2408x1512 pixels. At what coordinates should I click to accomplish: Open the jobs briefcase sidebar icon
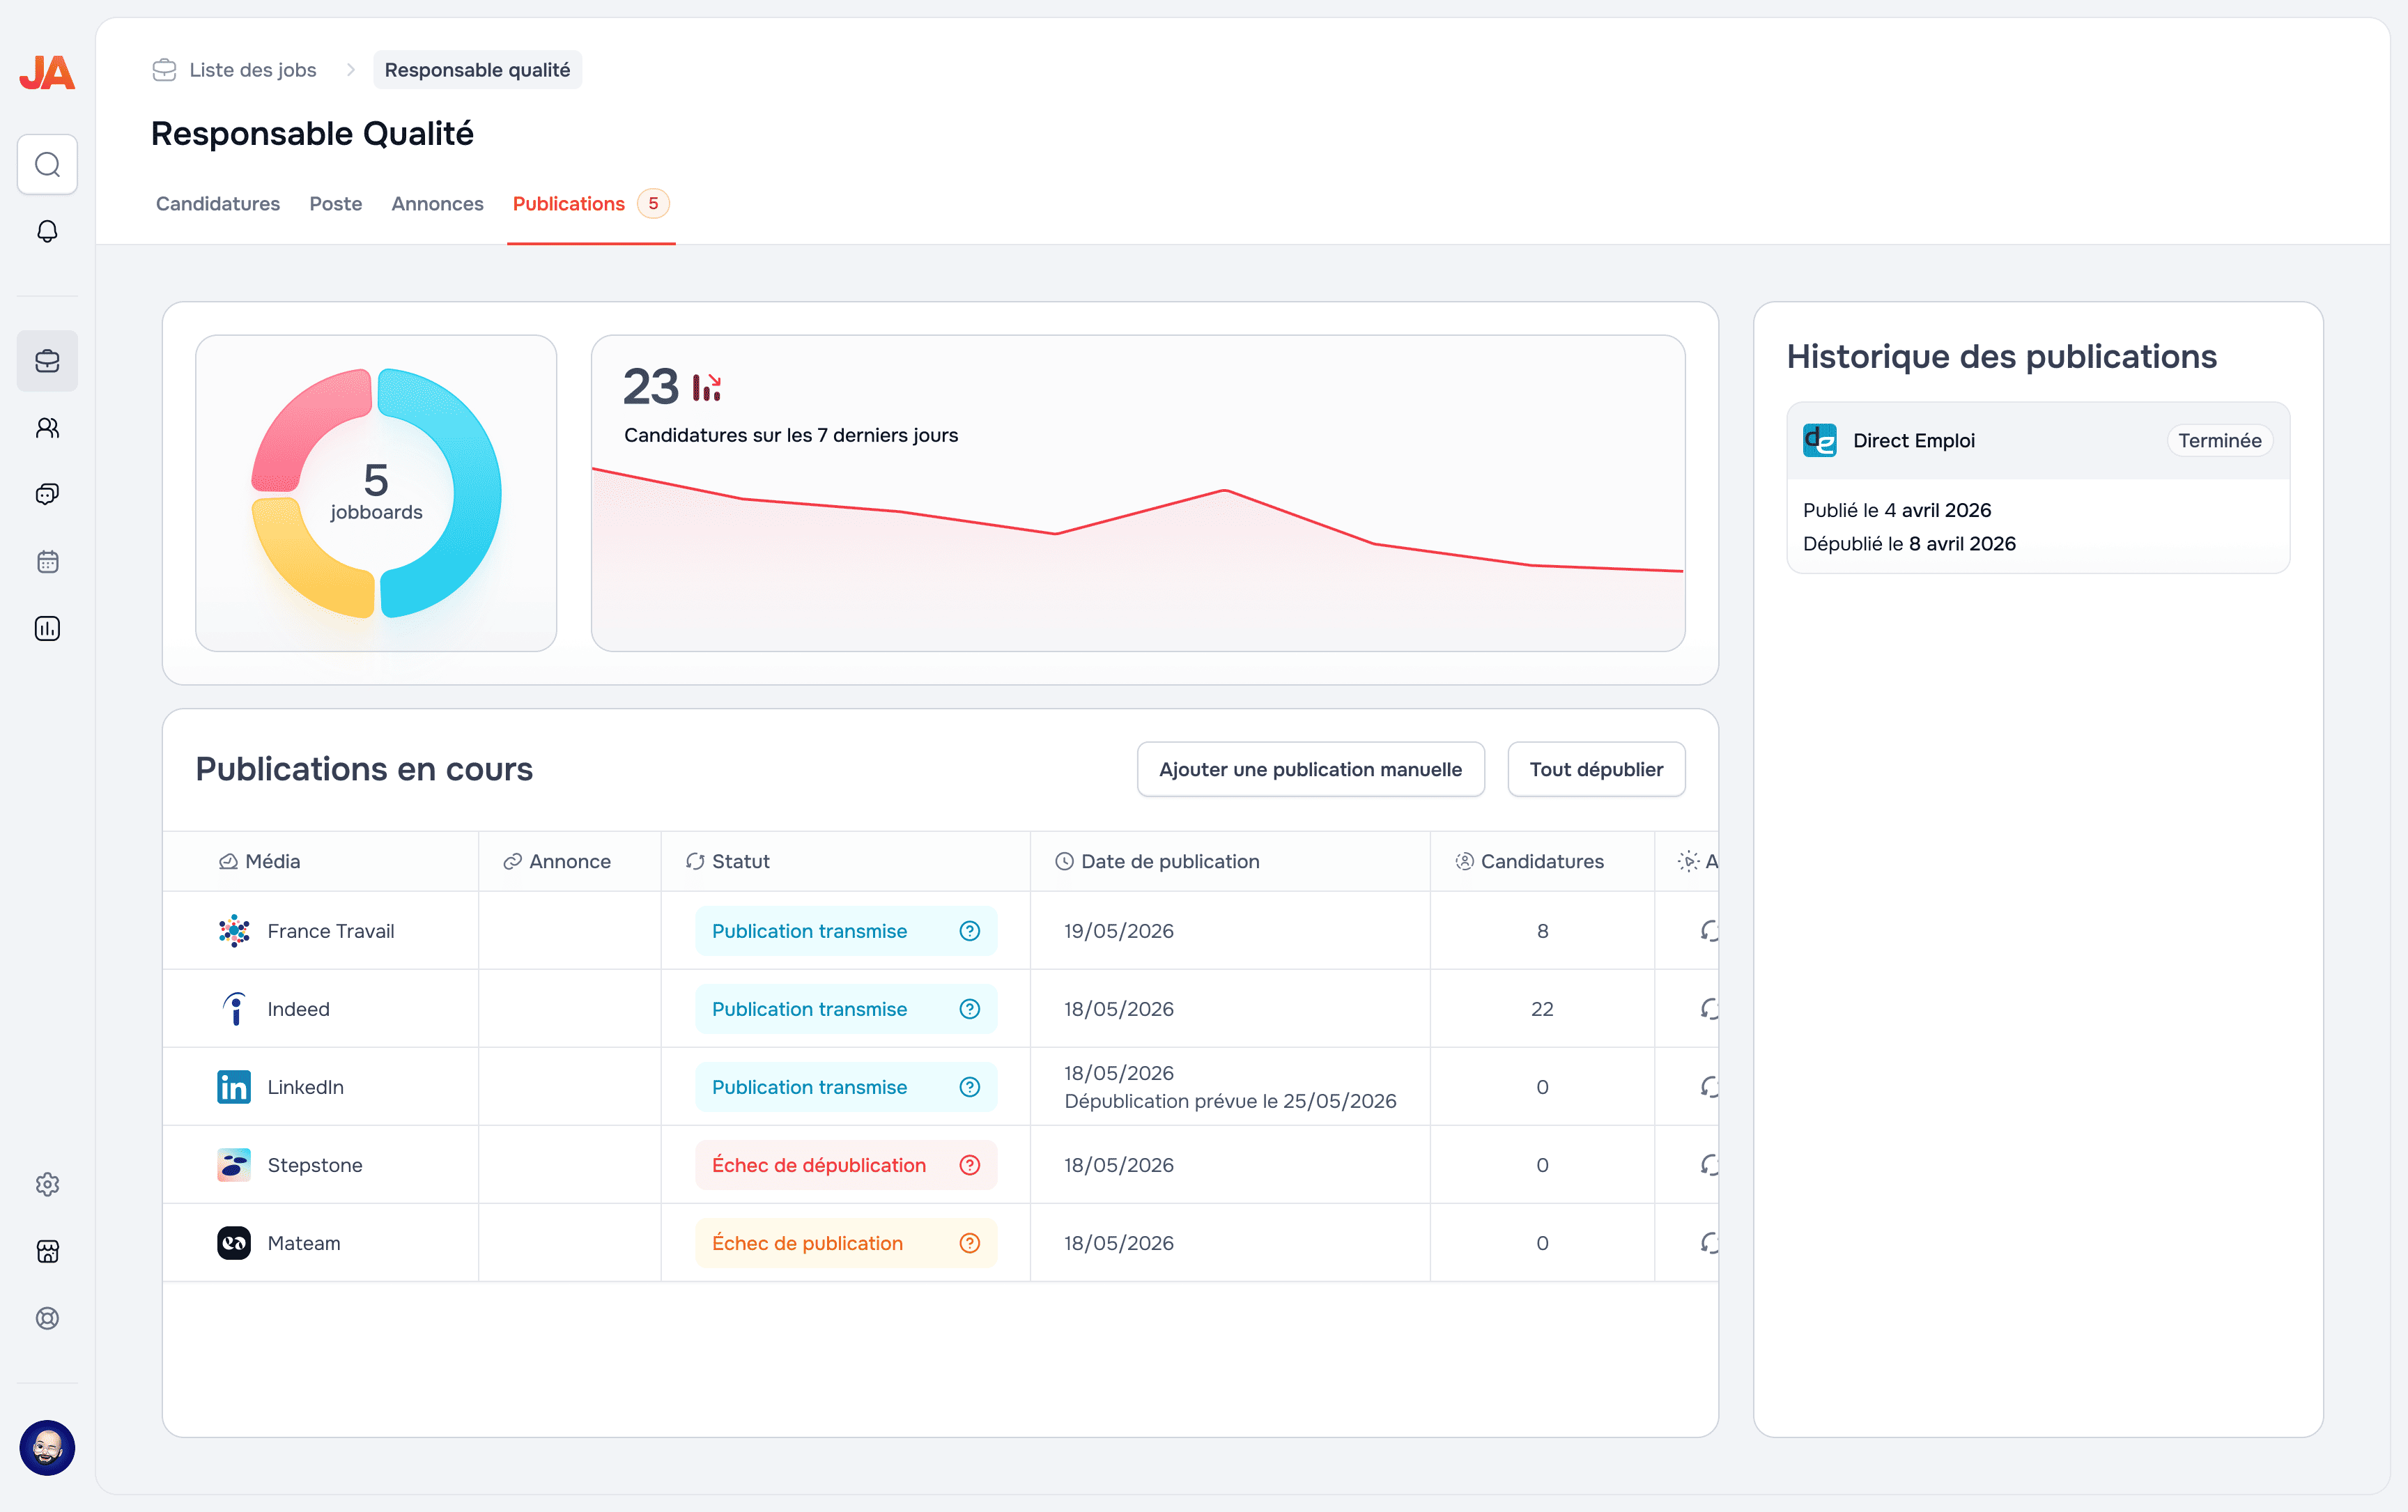pos(47,361)
